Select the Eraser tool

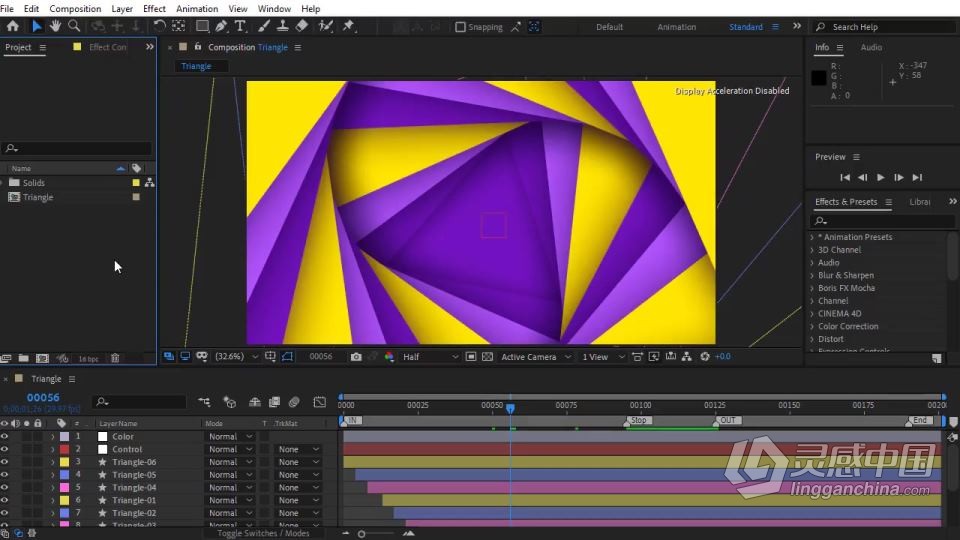point(302,26)
